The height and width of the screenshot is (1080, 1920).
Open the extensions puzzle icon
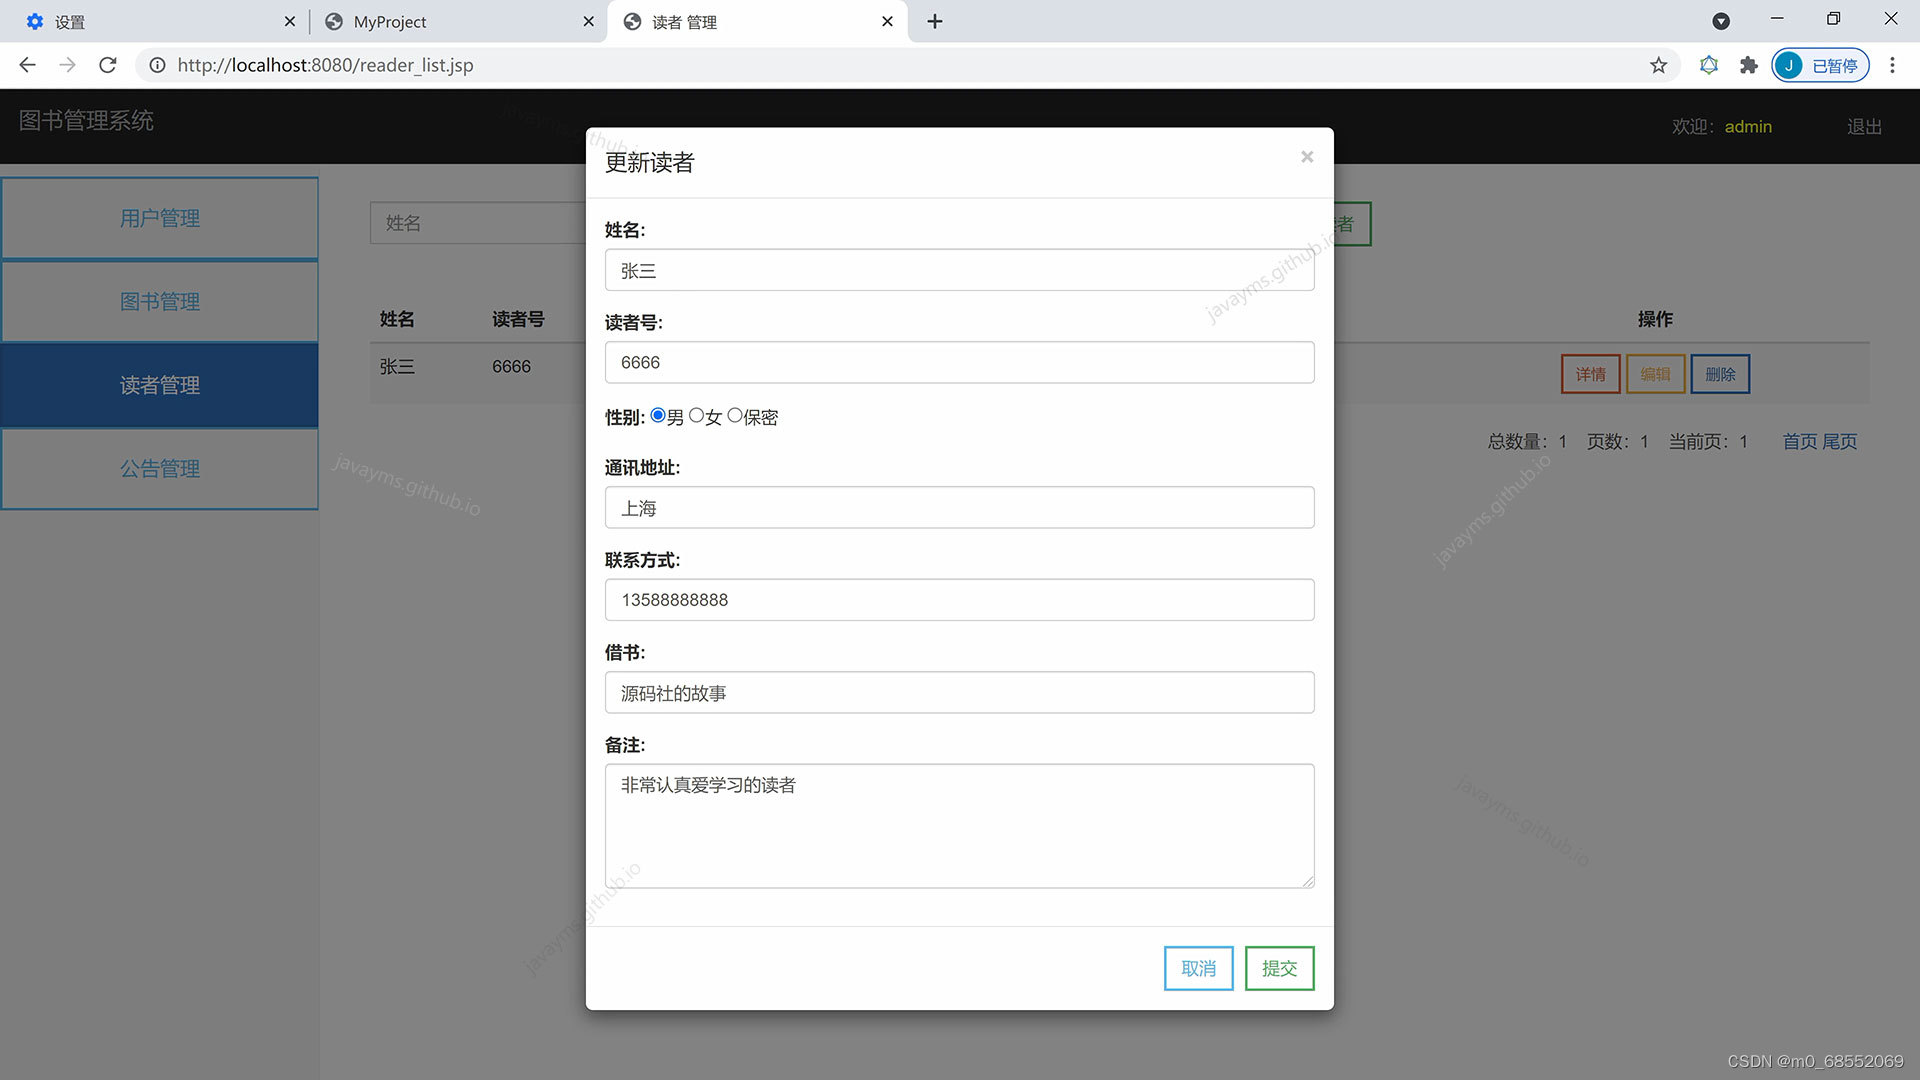click(1748, 65)
